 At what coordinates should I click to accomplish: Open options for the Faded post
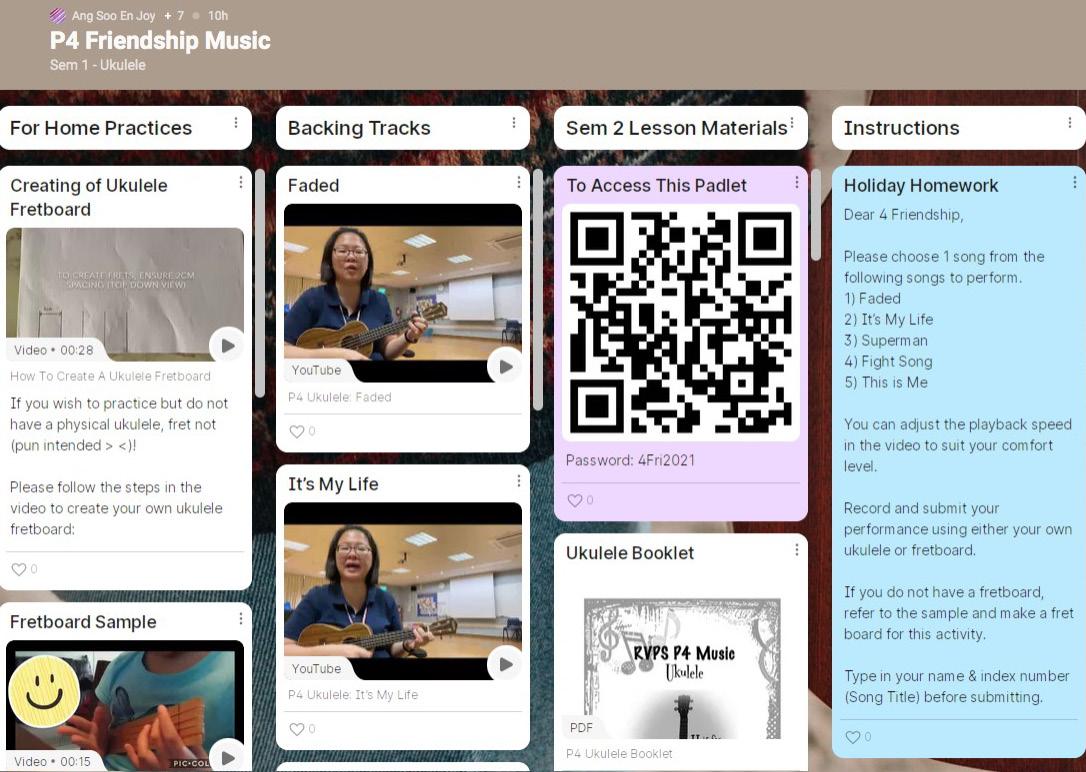(x=519, y=182)
